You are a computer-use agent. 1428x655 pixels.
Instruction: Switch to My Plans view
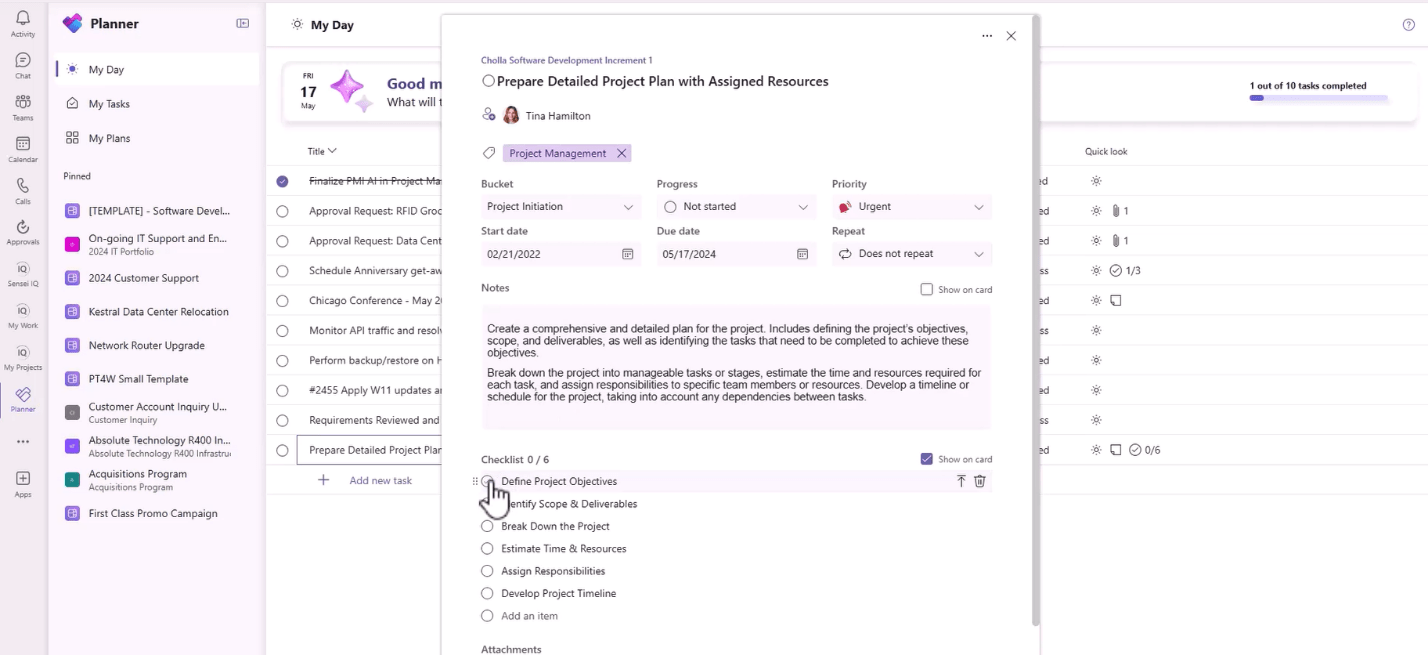pyautogui.click(x=109, y=138)
